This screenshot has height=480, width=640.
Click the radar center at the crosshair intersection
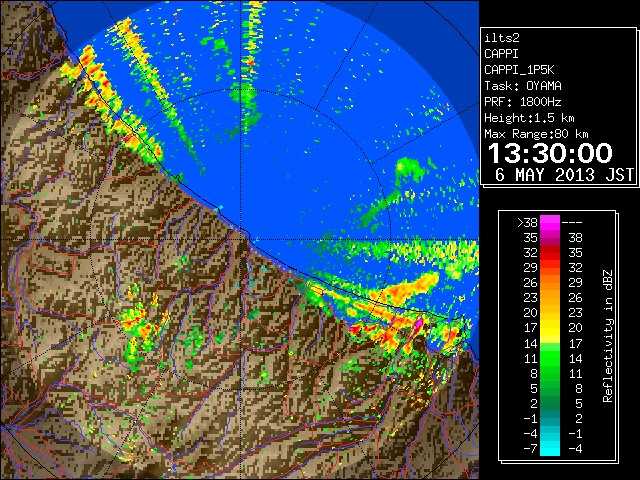coord(241,240)
